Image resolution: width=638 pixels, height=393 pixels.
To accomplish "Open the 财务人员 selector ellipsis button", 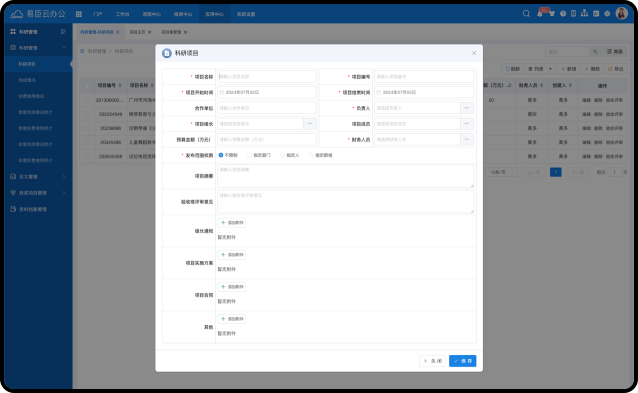I will (x=467, y=140).
